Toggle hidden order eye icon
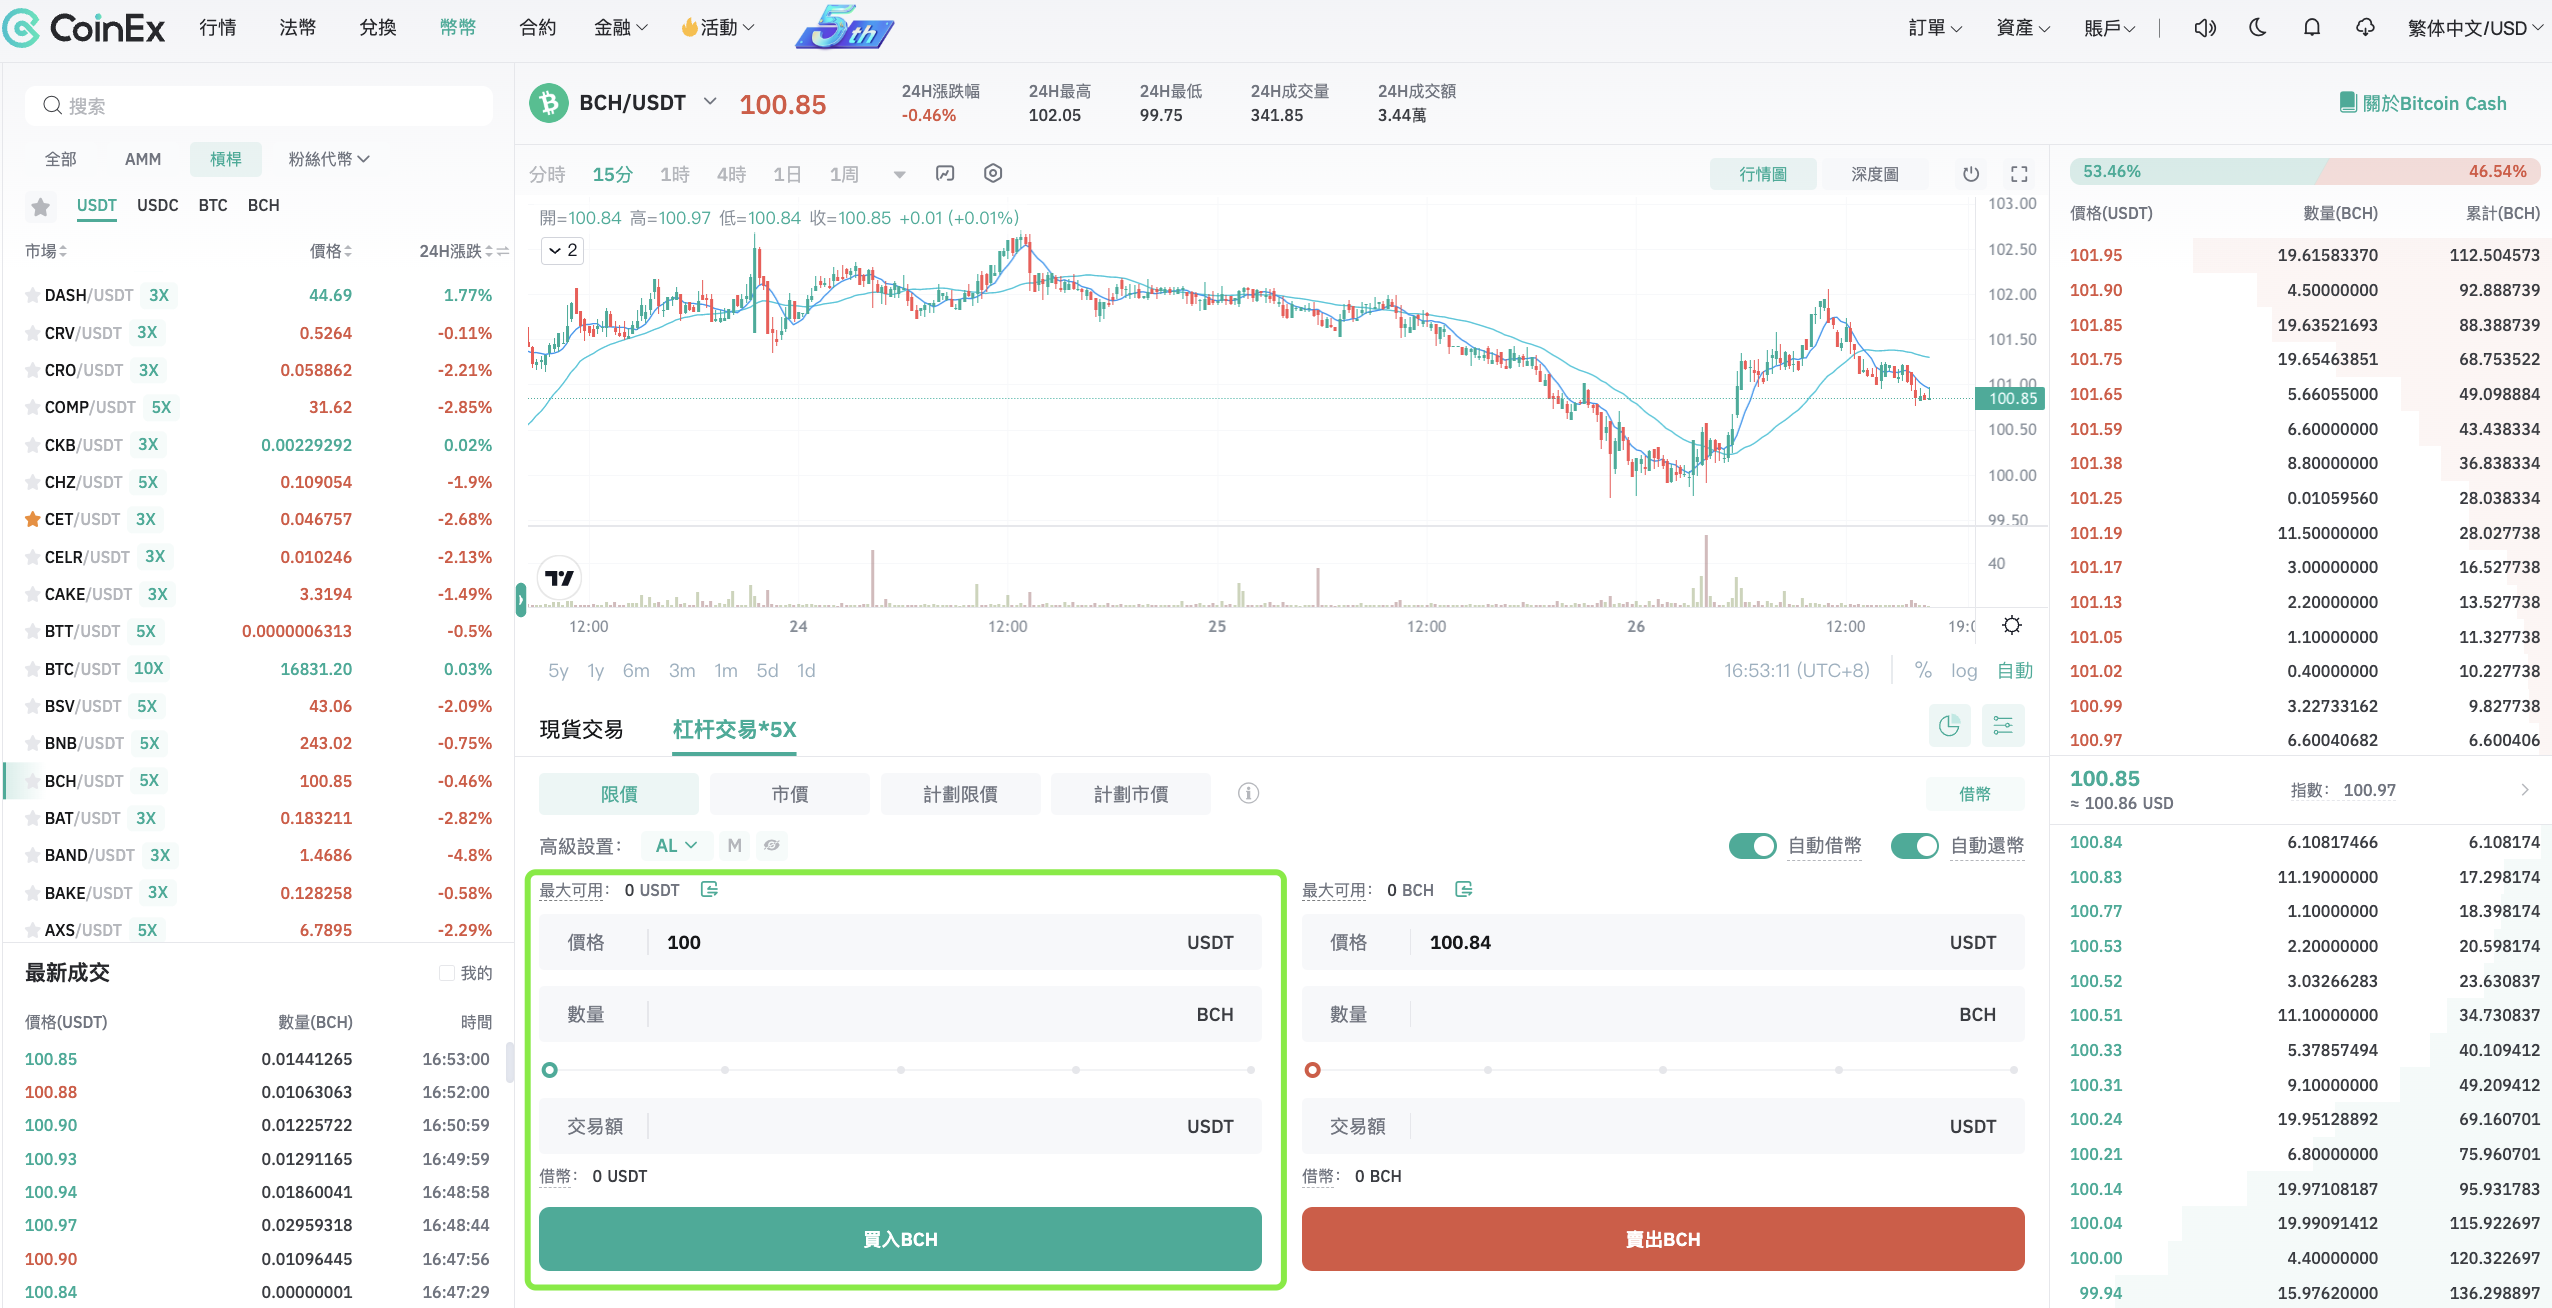The height and width of the screenshot is (1308, 2552). (771, 846)
